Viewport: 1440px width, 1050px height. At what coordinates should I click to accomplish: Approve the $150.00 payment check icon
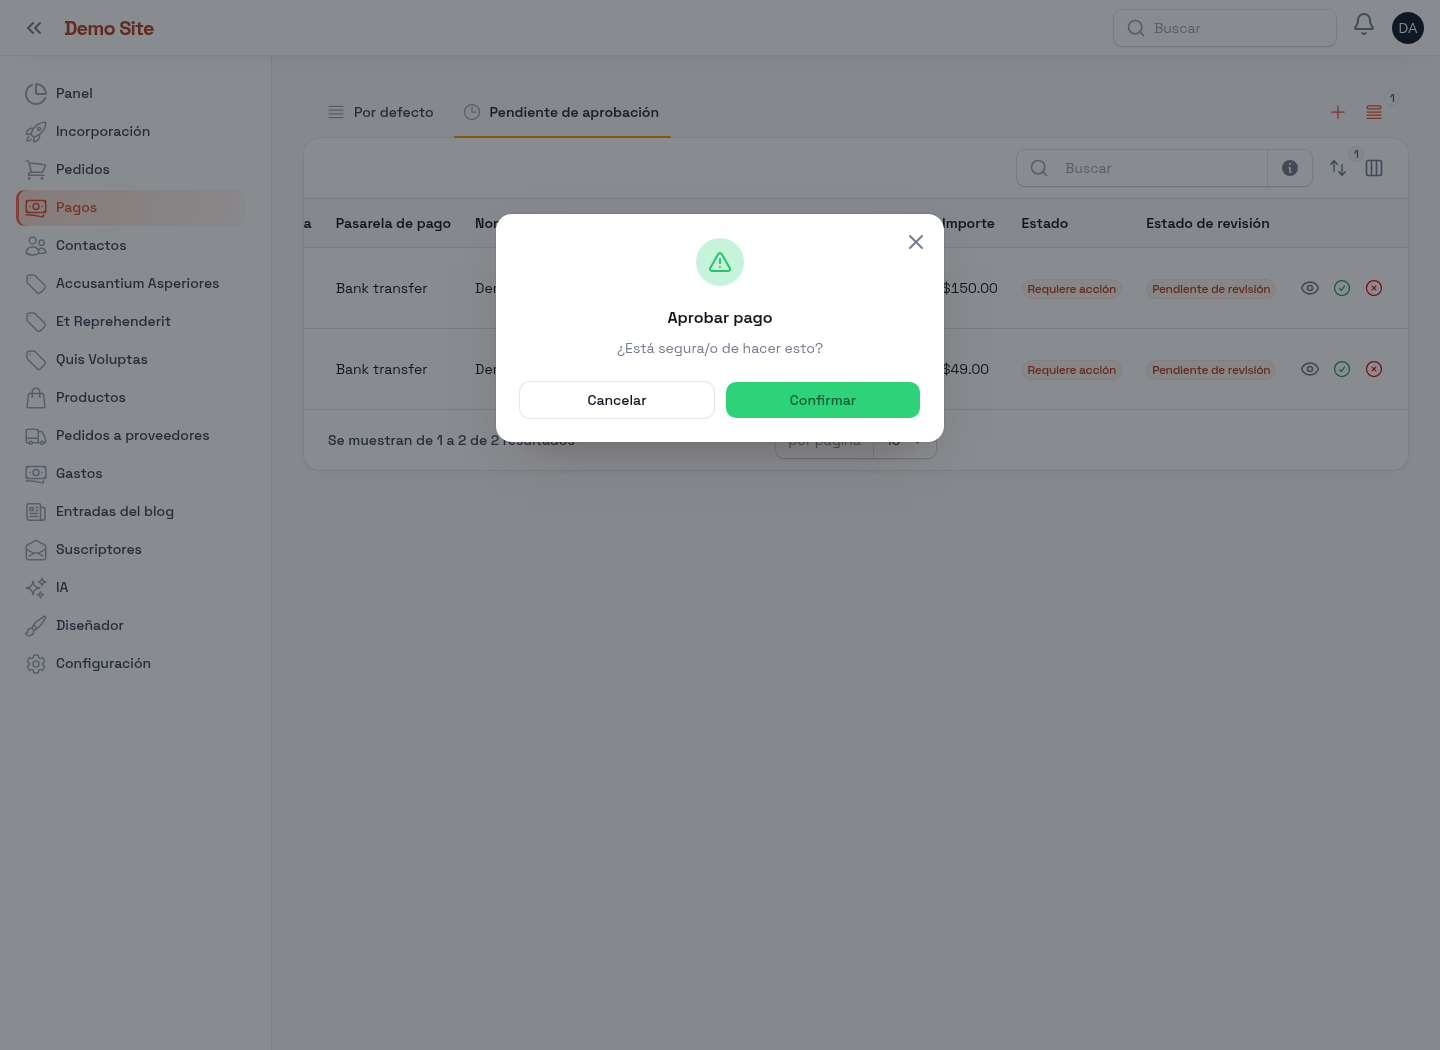[1341, 288]
